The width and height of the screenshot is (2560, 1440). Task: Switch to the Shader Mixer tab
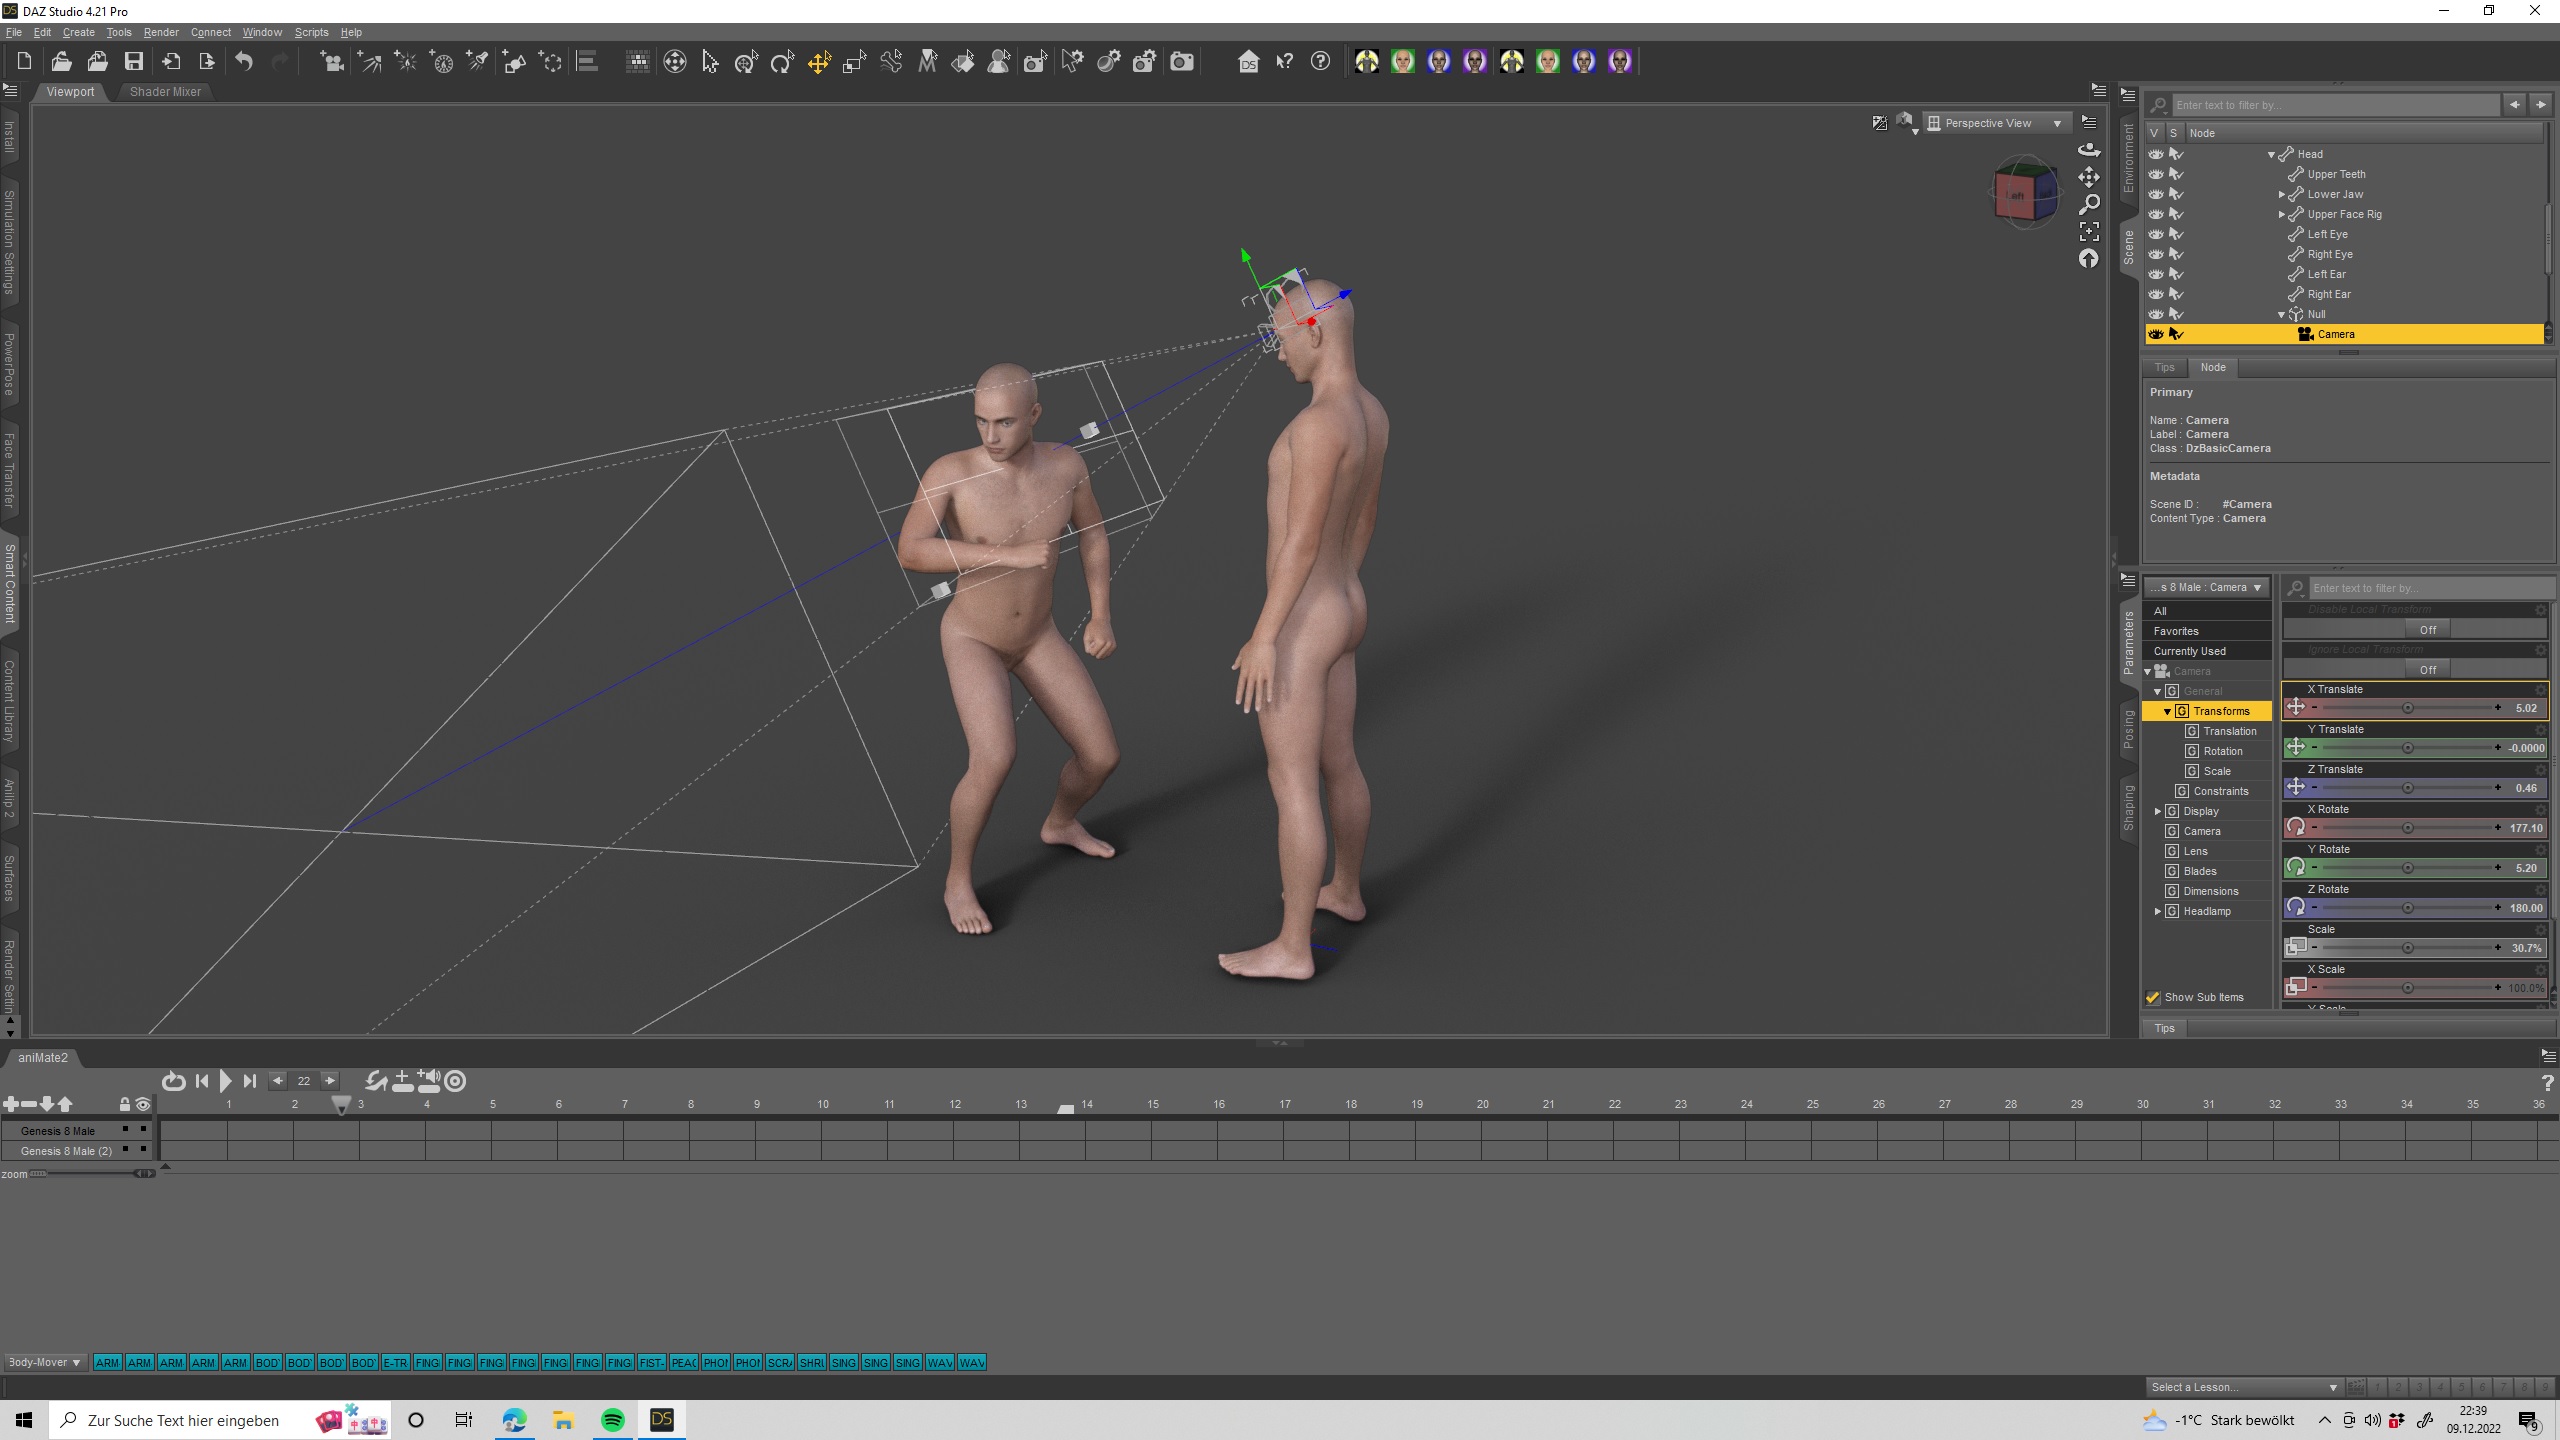click(165, 92)
